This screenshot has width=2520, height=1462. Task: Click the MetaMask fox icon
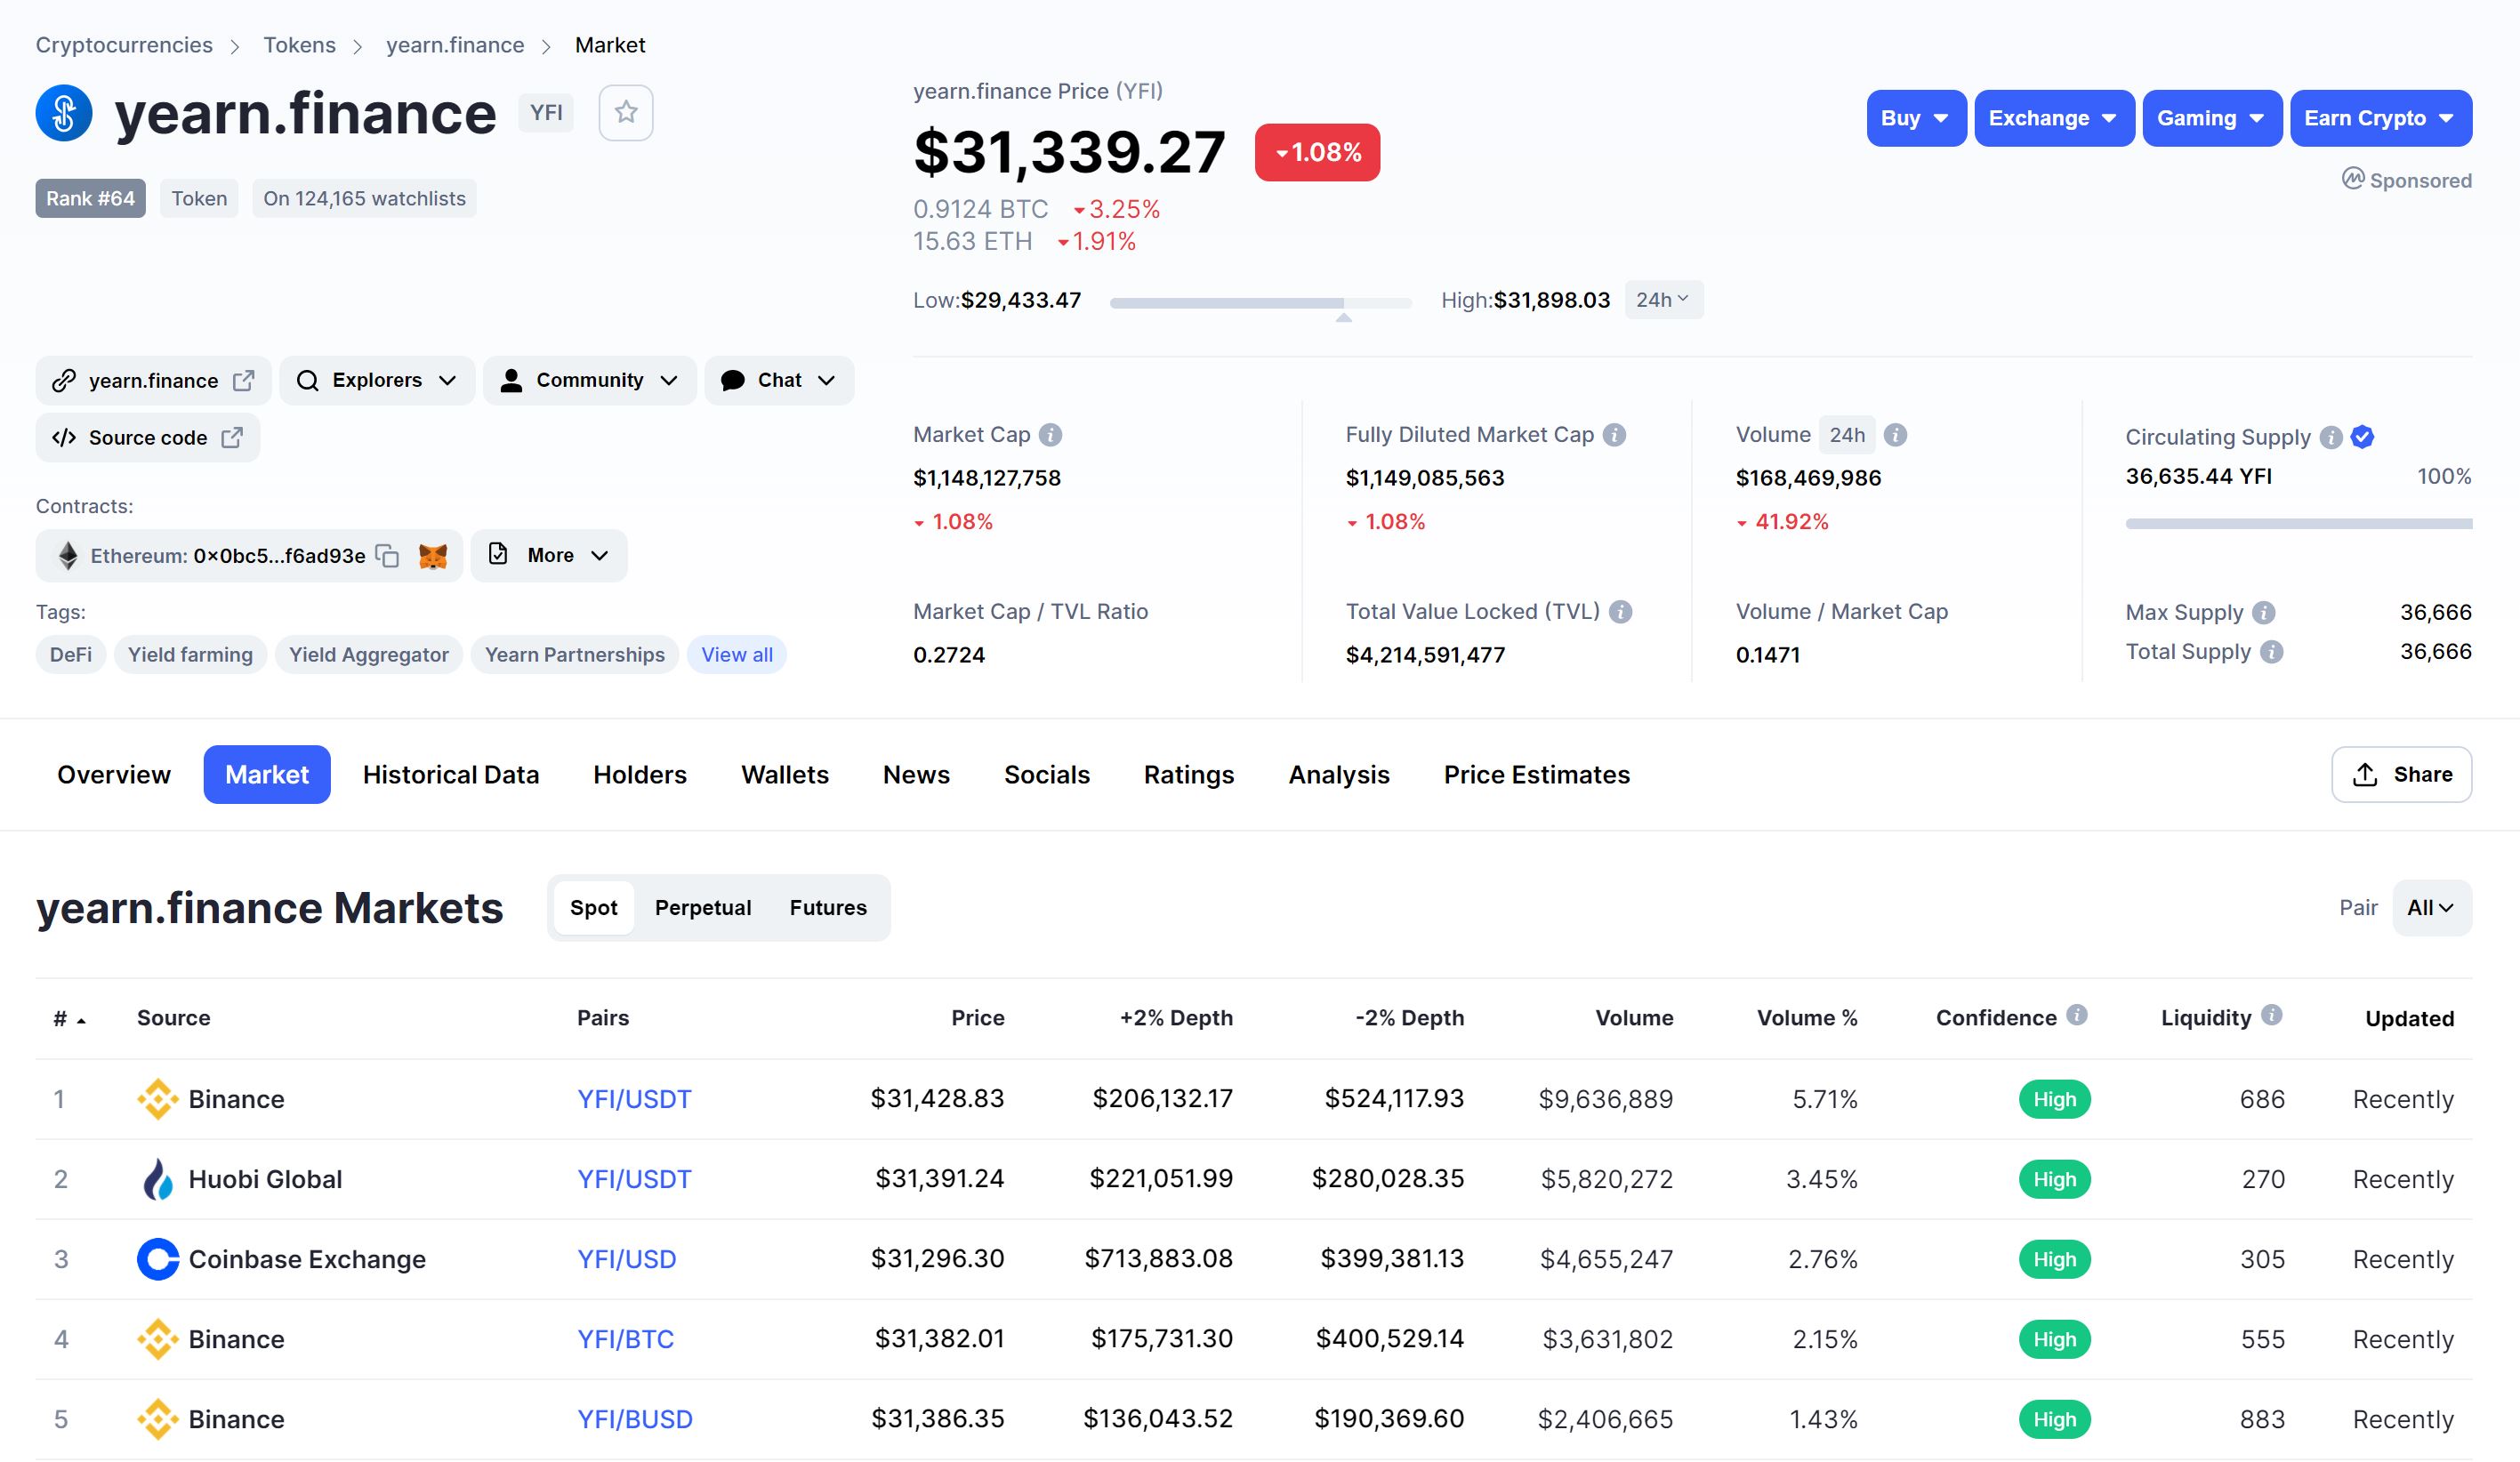[433, 556]
